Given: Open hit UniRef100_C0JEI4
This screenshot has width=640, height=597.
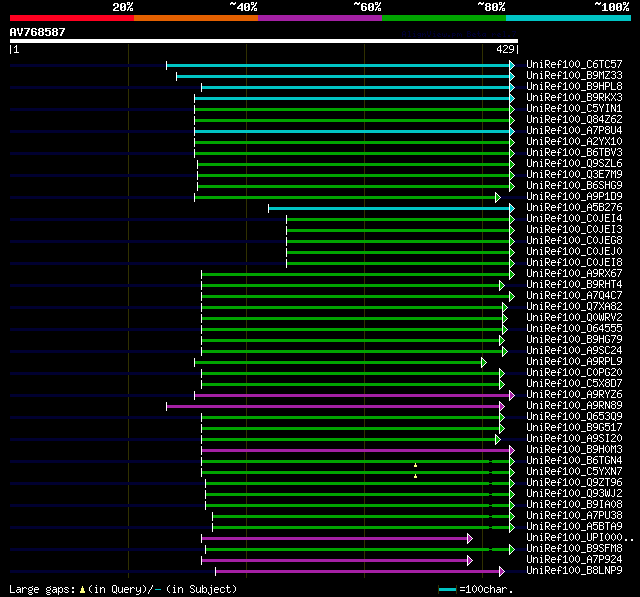Looking at the screenshot, I should click(574, 219).
